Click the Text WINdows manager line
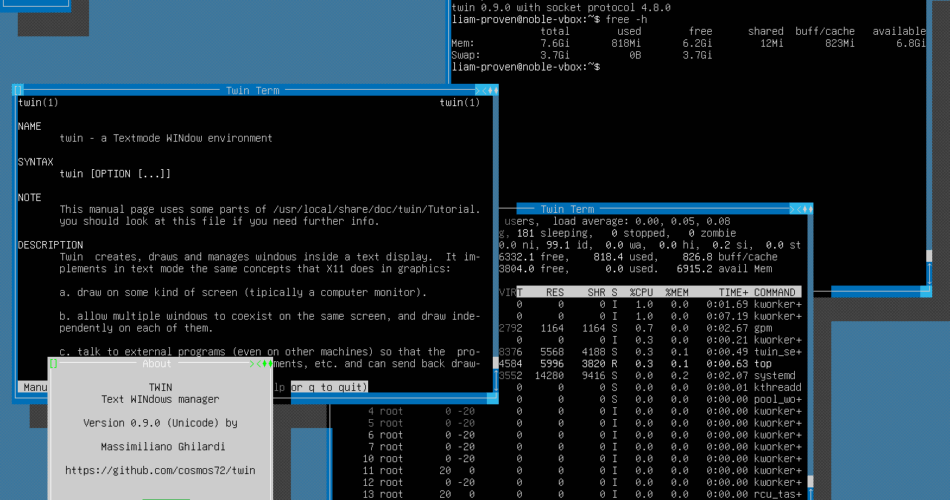Viewport: 950px width, 500px height. (x=160, y=399)
